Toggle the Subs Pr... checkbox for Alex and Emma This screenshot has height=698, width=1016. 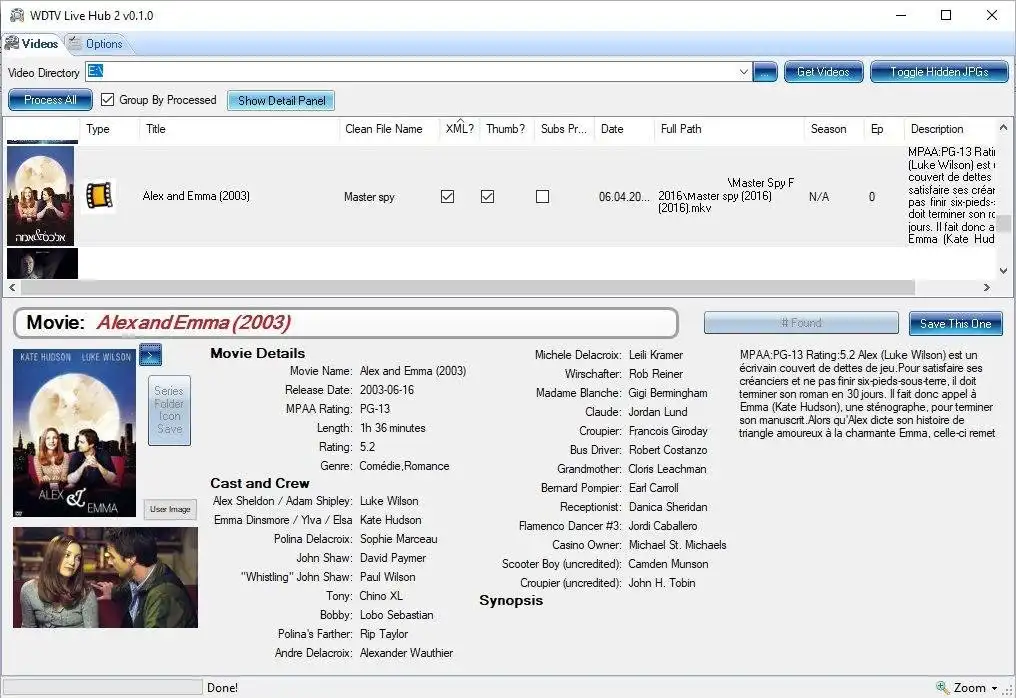coord(542,196)
